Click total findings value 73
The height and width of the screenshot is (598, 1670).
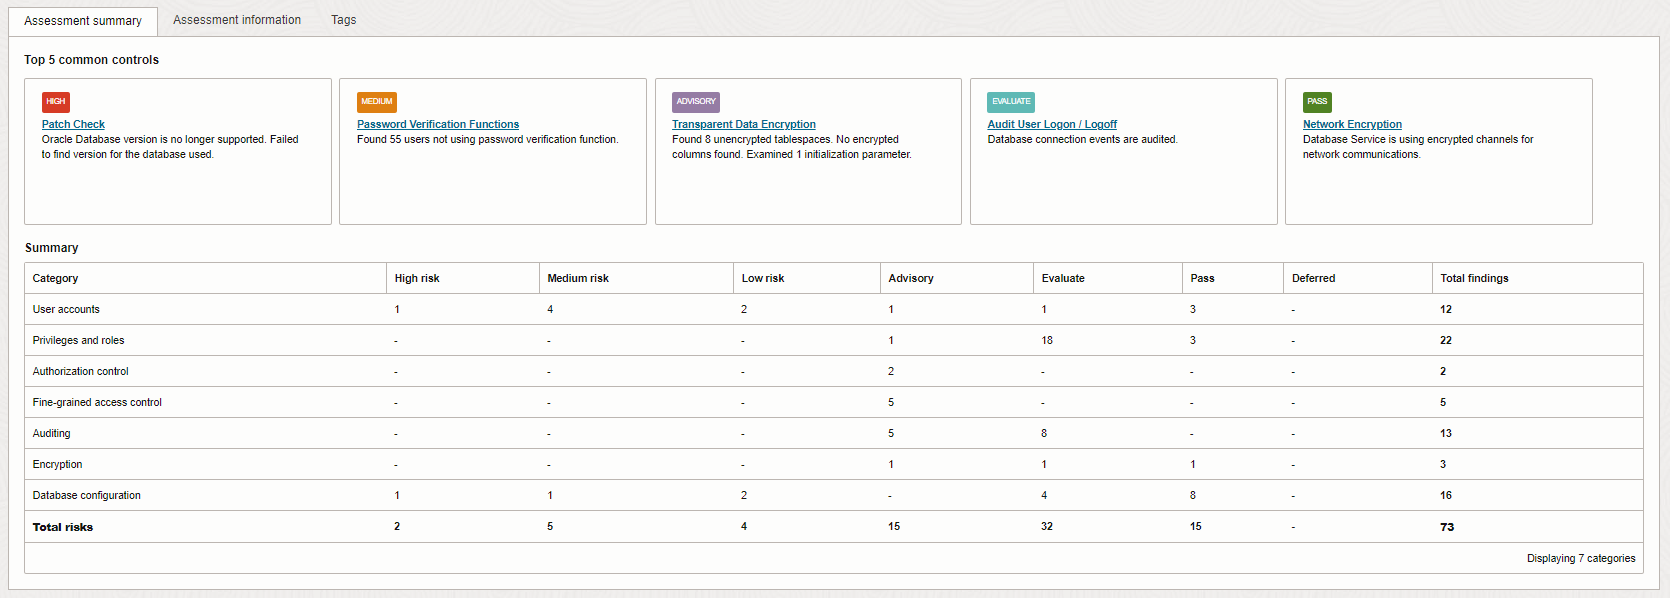(x=1447, y=527)
